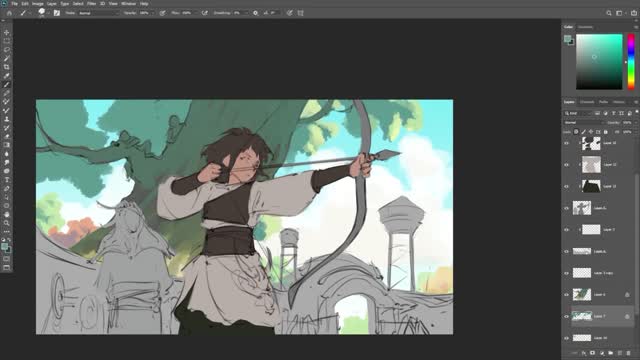Image resolution: width=640 pixels, height=360 pixels.
Task: Open the brush preset picker dropdown
Action: pos(48,13)
